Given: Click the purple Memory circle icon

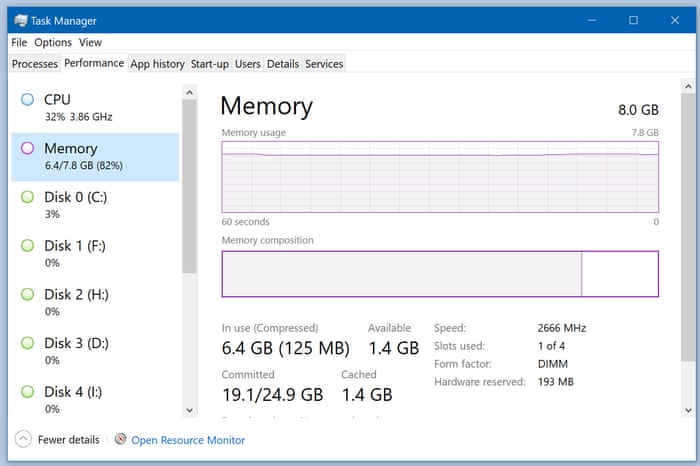Looking at the screenshot, I should pyautogui.click(x=27, y=148).
